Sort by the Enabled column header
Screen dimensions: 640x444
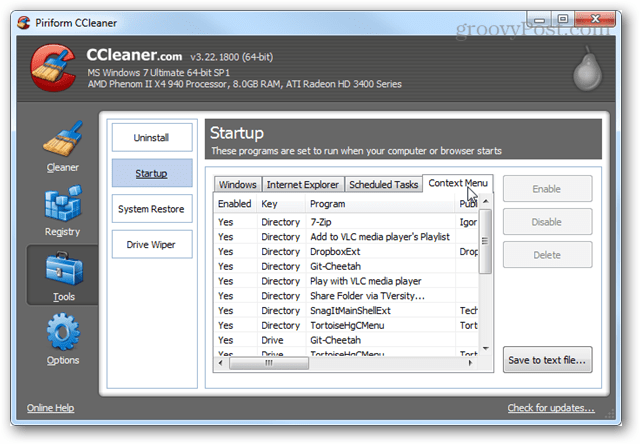tap(235, 204)
